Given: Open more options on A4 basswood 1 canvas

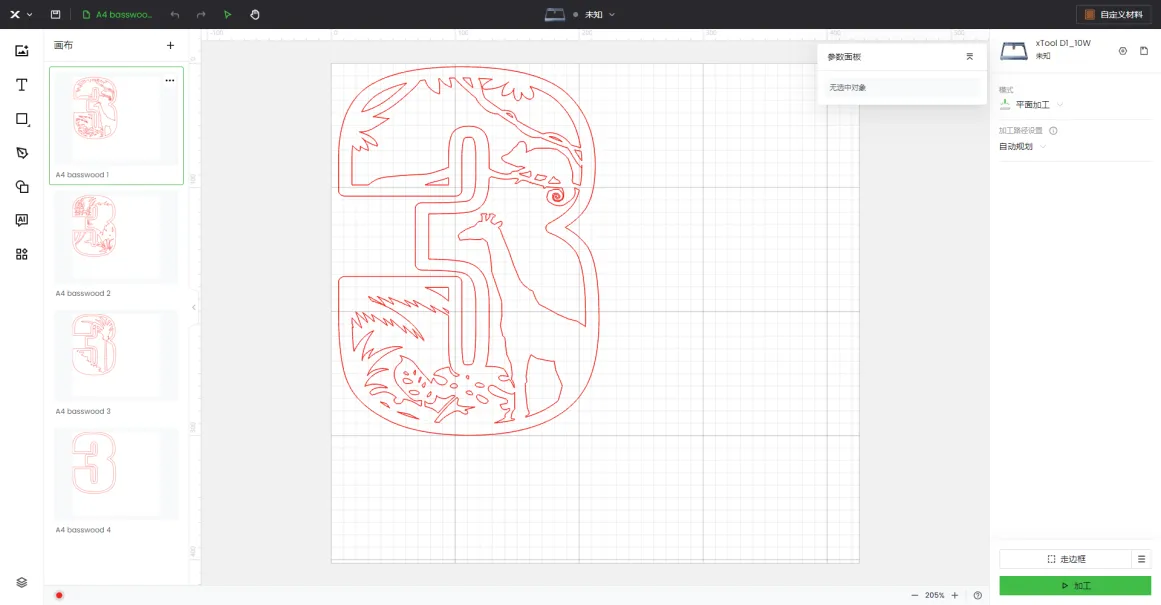Looking at the screenshot, I should click(170, 80).
